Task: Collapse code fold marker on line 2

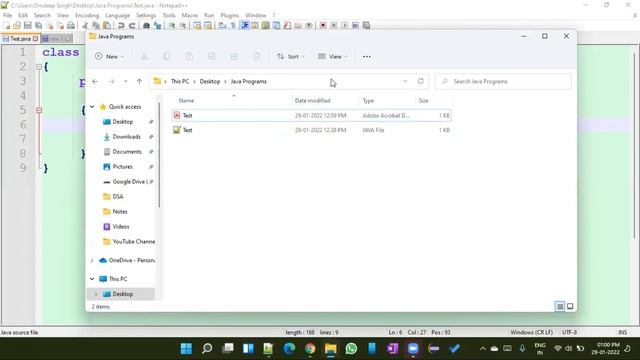Action: pos(39,67)
